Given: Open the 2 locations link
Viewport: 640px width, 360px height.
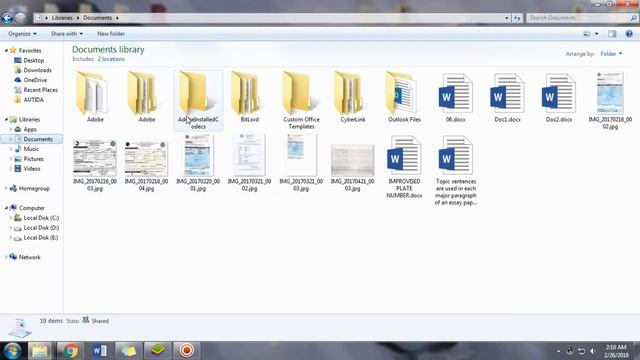Looking at the screenshot, I should pos(111,59).
